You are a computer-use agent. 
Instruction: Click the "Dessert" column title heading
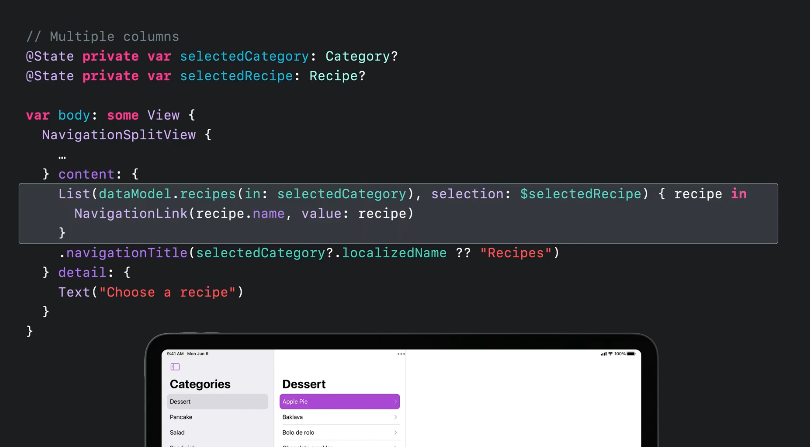tap(304, 384)
